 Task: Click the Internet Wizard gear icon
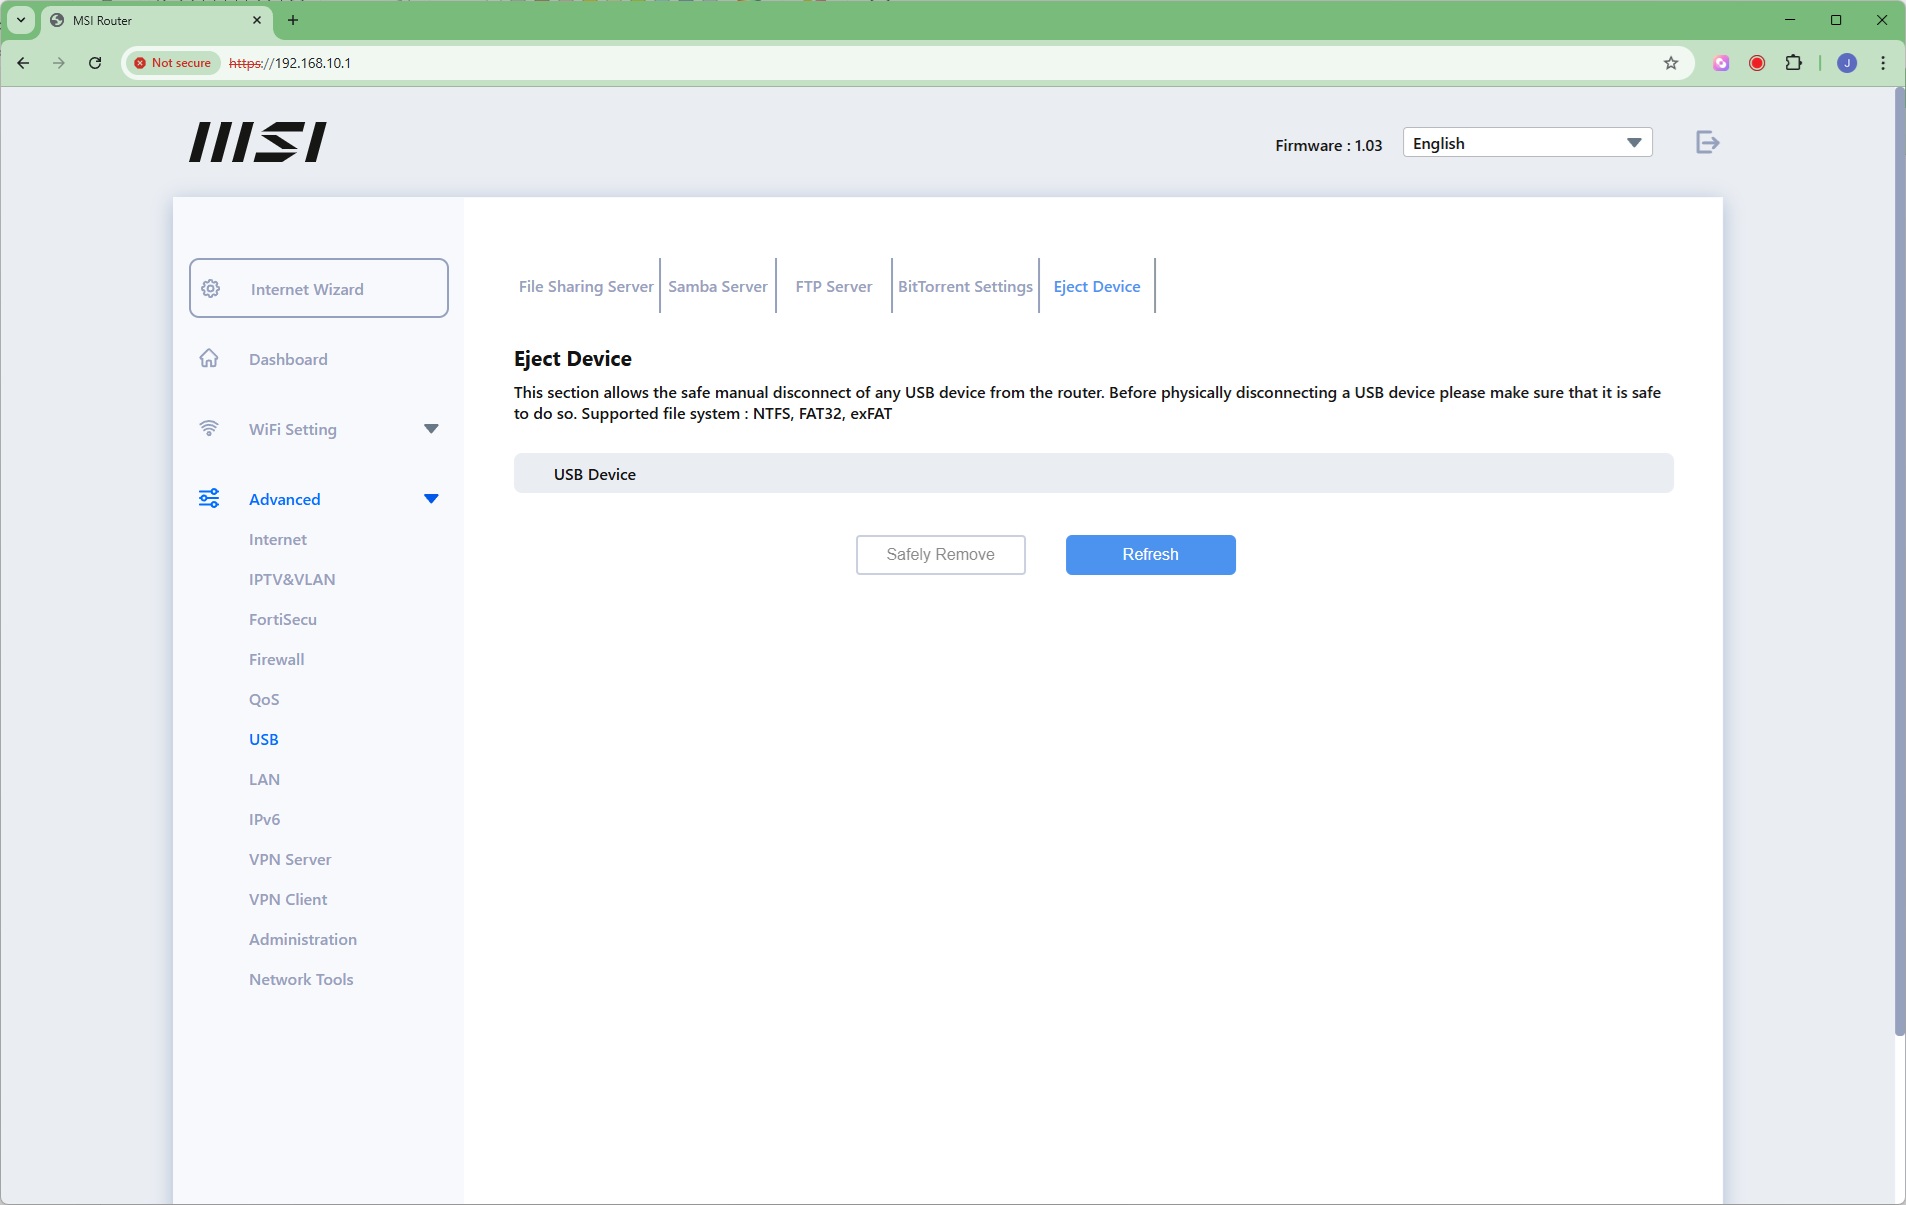pyautogui.click(x=211, y=289)
